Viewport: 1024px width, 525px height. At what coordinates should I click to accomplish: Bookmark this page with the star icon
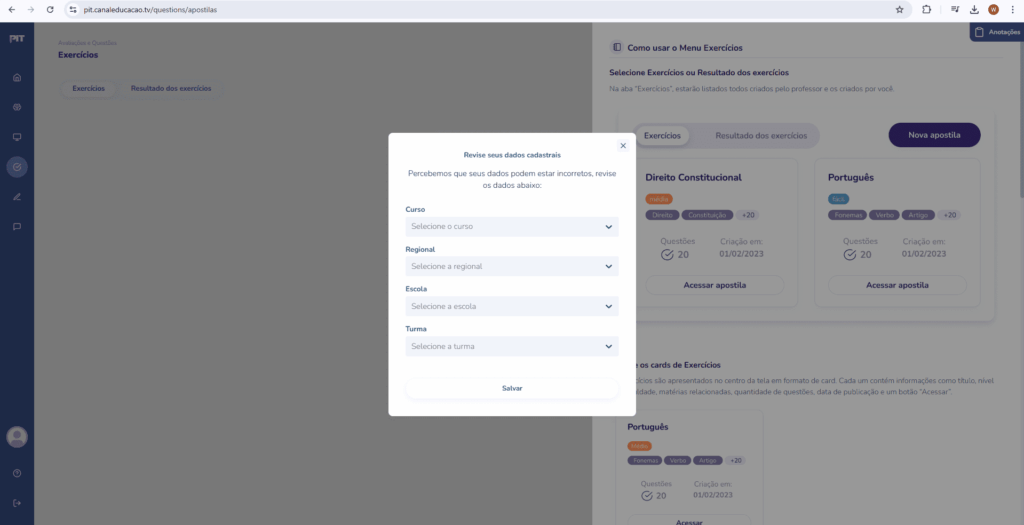click(899, 9)
